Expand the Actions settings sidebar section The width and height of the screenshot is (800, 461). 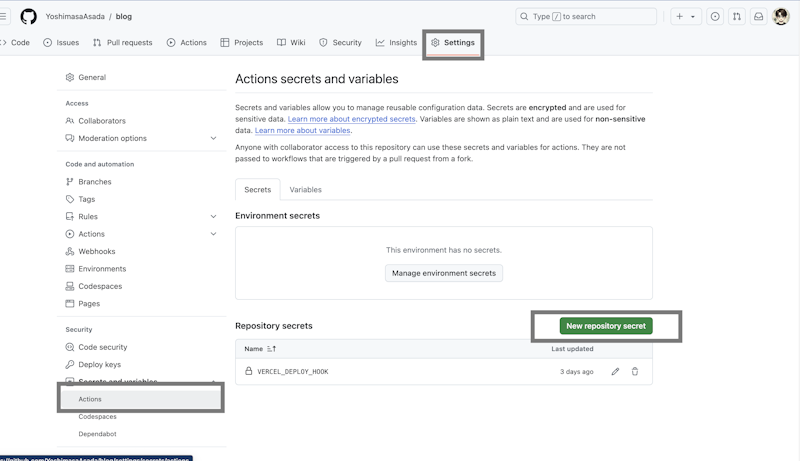coord(213,234)
